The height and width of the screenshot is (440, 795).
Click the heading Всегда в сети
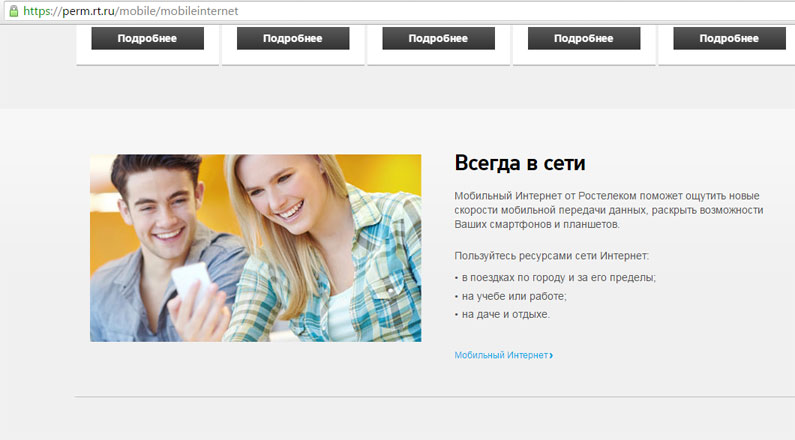(x=519, y=163)
